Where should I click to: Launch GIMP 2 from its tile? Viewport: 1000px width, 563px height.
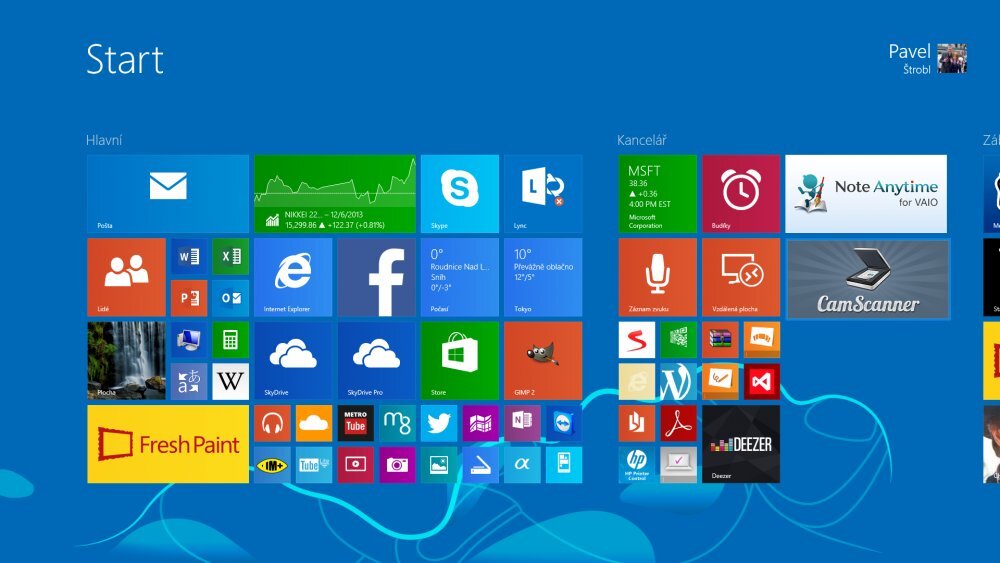pyautogui.click(x=543, y=360)
